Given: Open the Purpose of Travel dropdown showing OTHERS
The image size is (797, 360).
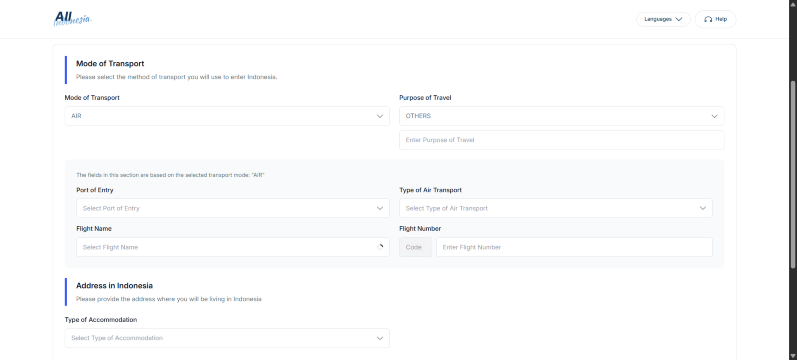Looking at the screenshot, I should pyautogui.click(x=562, y=116).
